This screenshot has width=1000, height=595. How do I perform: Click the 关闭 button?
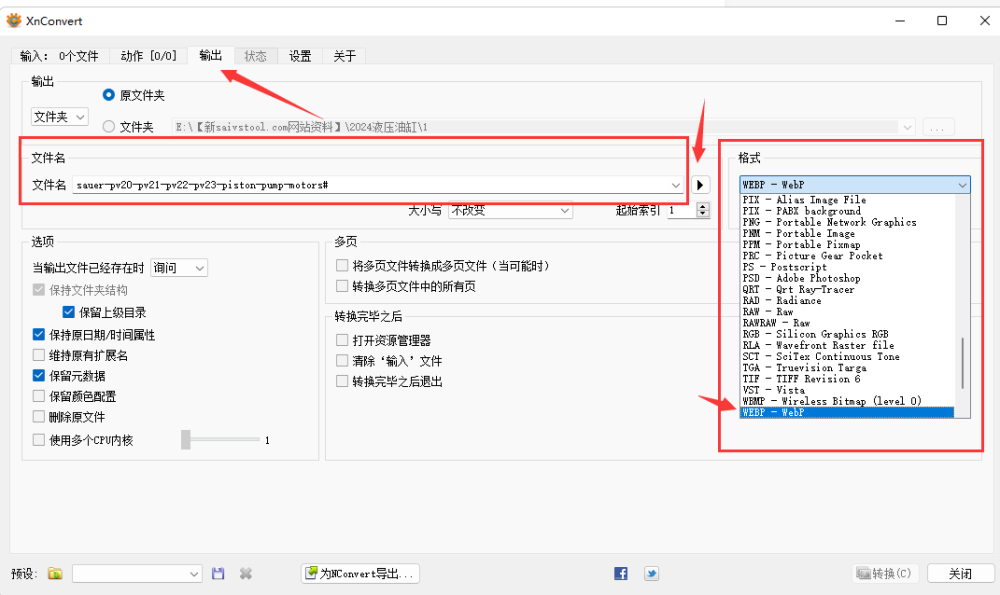(x=960, y=573)
